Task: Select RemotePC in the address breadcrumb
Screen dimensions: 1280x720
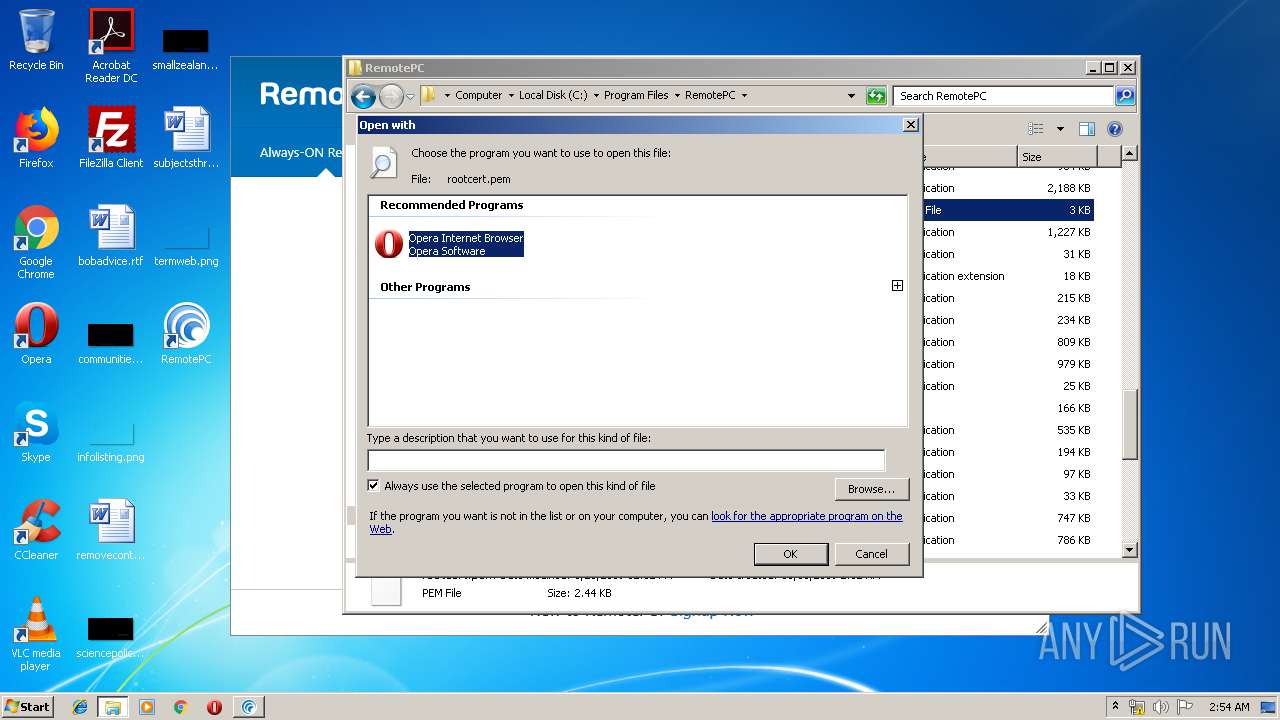Action: (710, 96)
